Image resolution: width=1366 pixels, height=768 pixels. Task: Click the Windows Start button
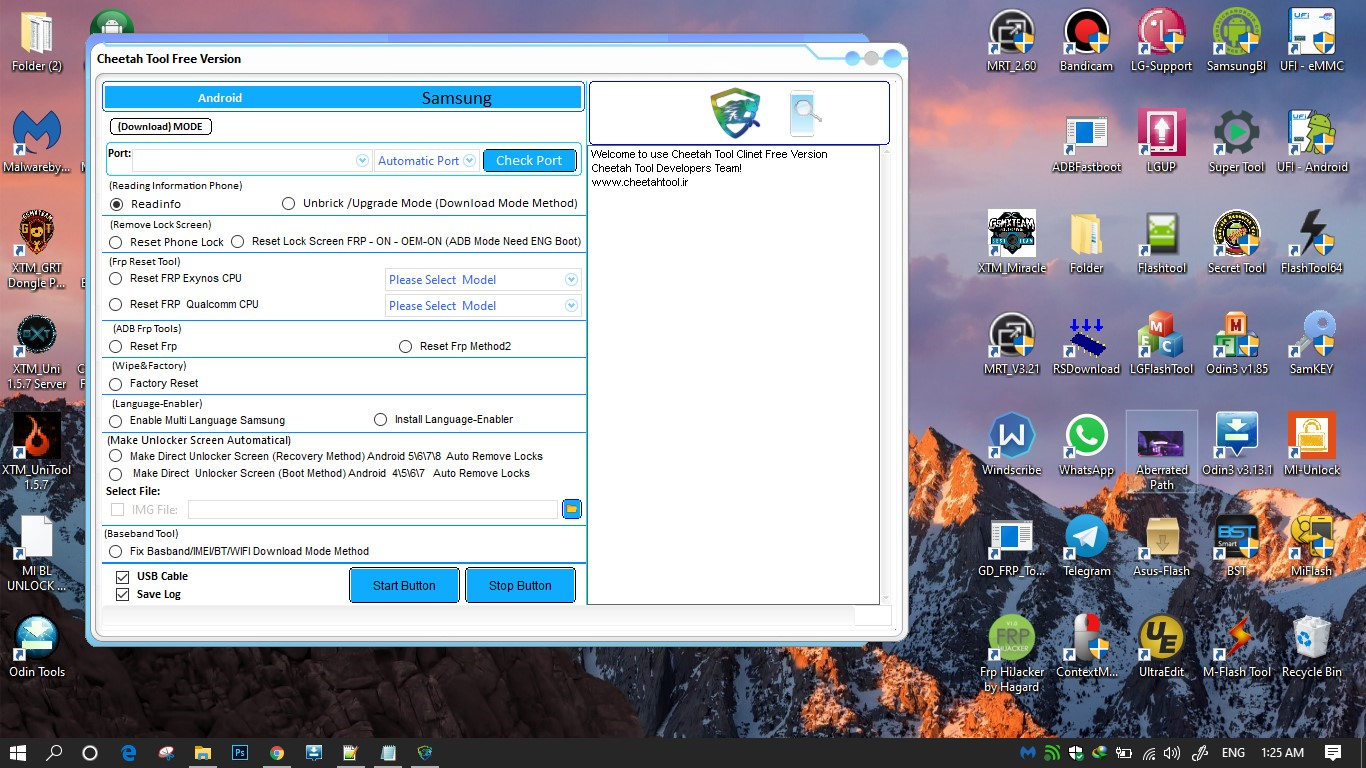coord(17,753)
